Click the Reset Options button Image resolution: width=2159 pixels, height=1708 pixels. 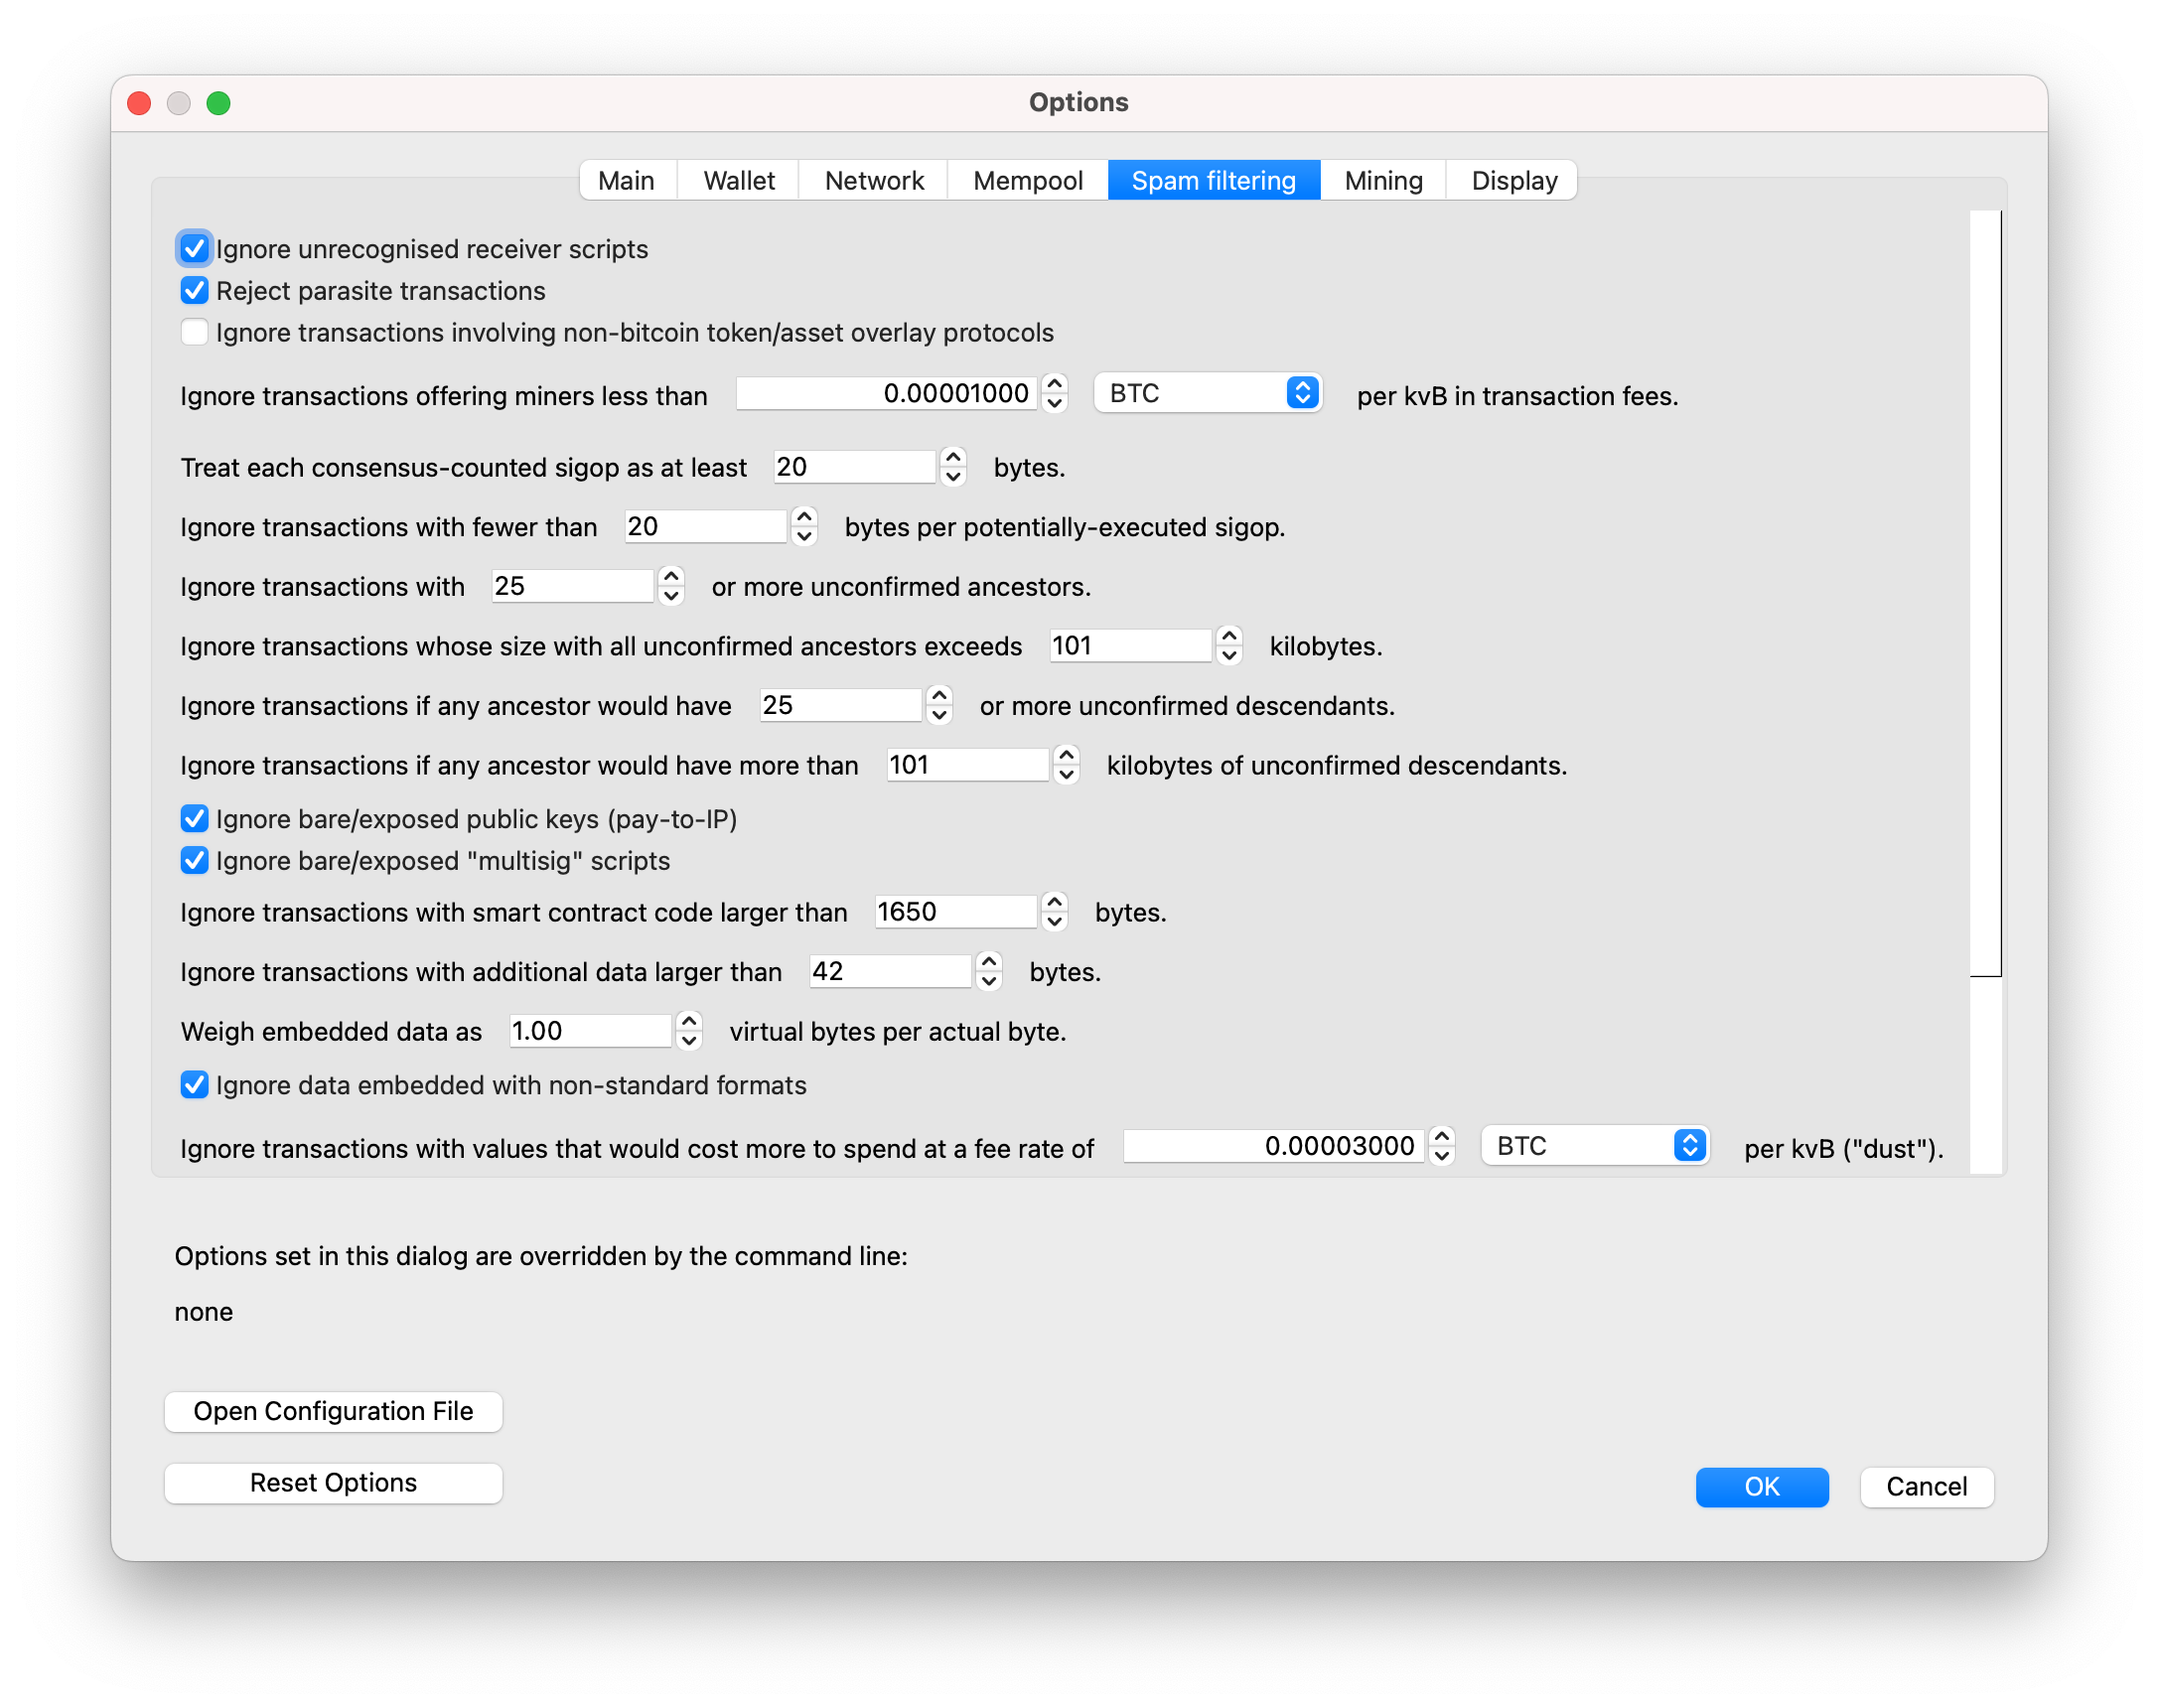(x=333, y=1482)
